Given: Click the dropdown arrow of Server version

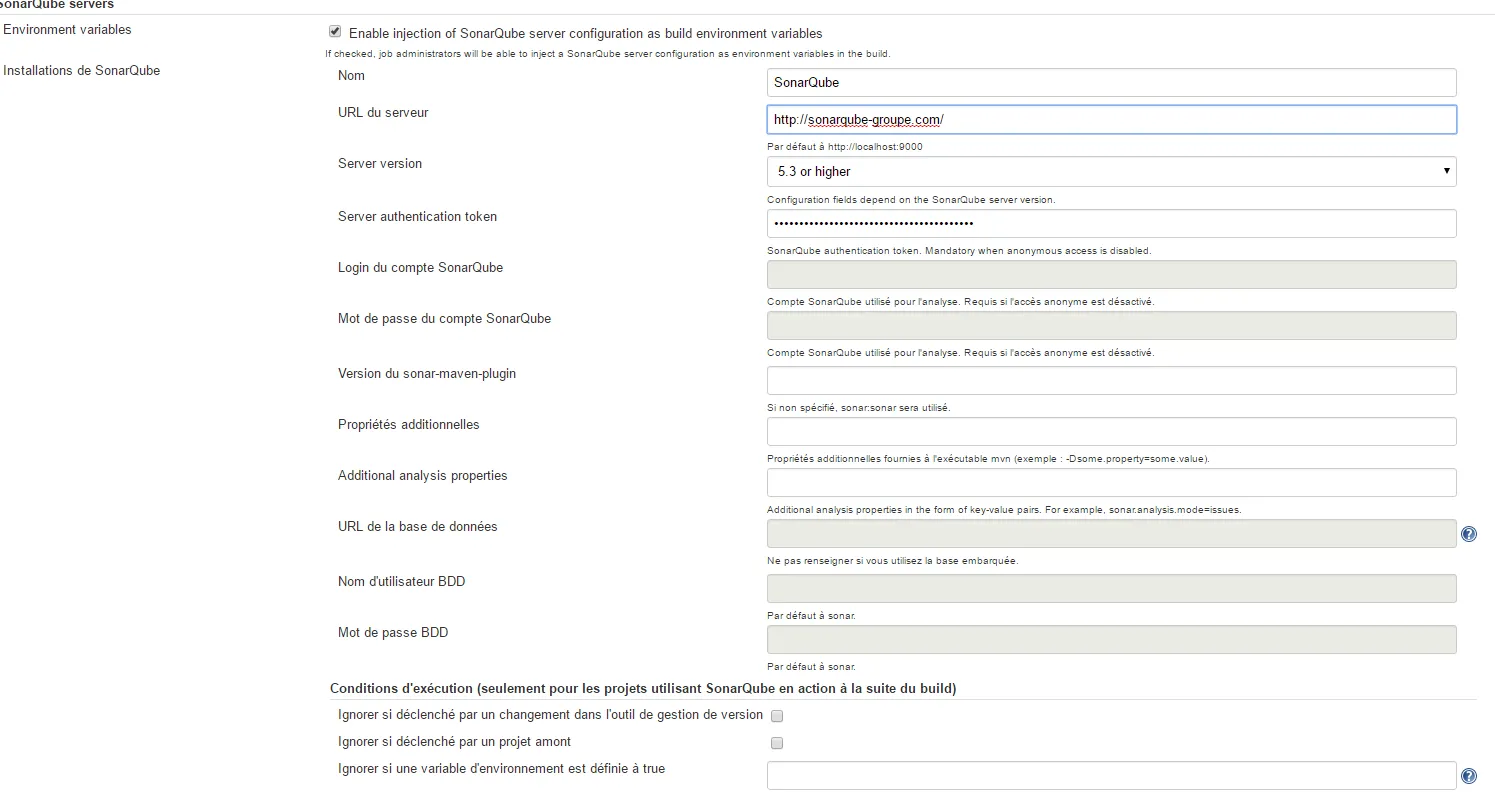Looking at the screenshot, I should (x=1446, y=171).
